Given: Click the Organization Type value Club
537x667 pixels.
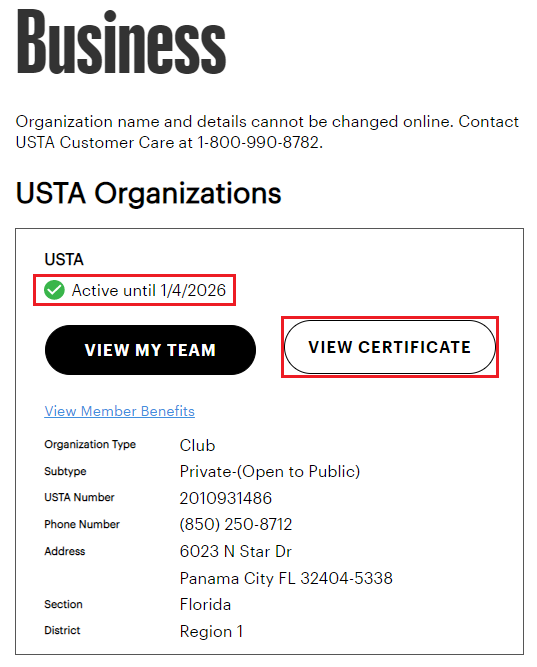Looking at the screenshot, I should click(x=197, y=445).
